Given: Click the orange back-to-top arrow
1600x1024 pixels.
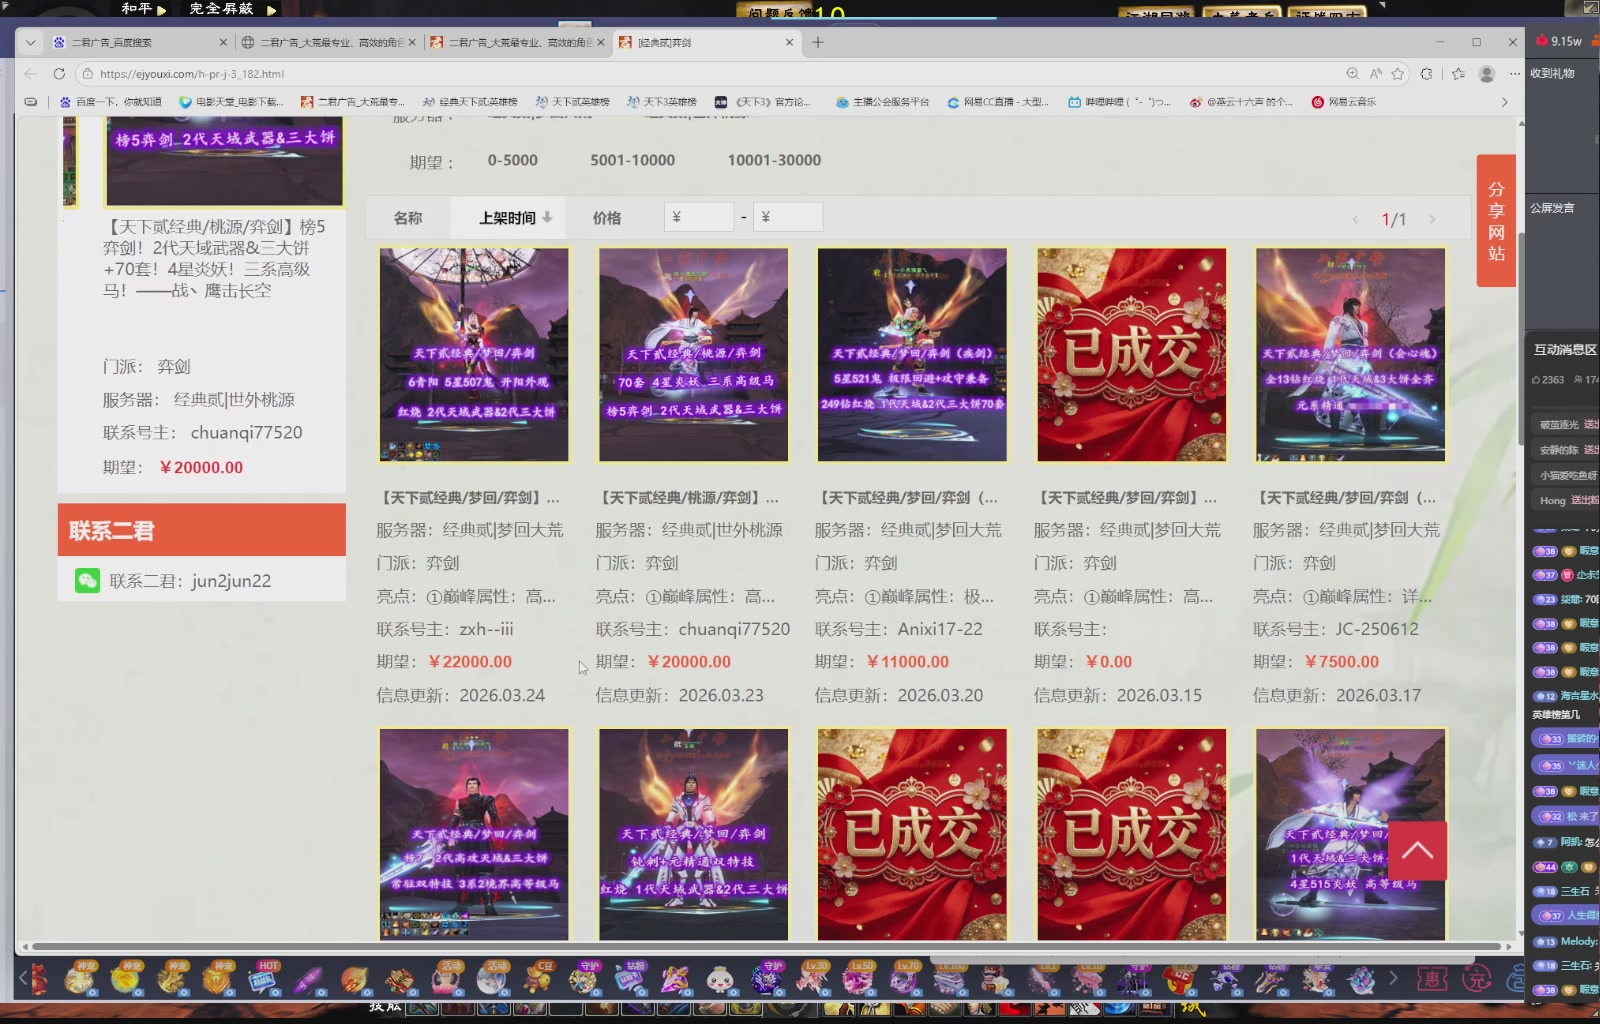Looking at the screenshot, I should tap(1418, 849).
